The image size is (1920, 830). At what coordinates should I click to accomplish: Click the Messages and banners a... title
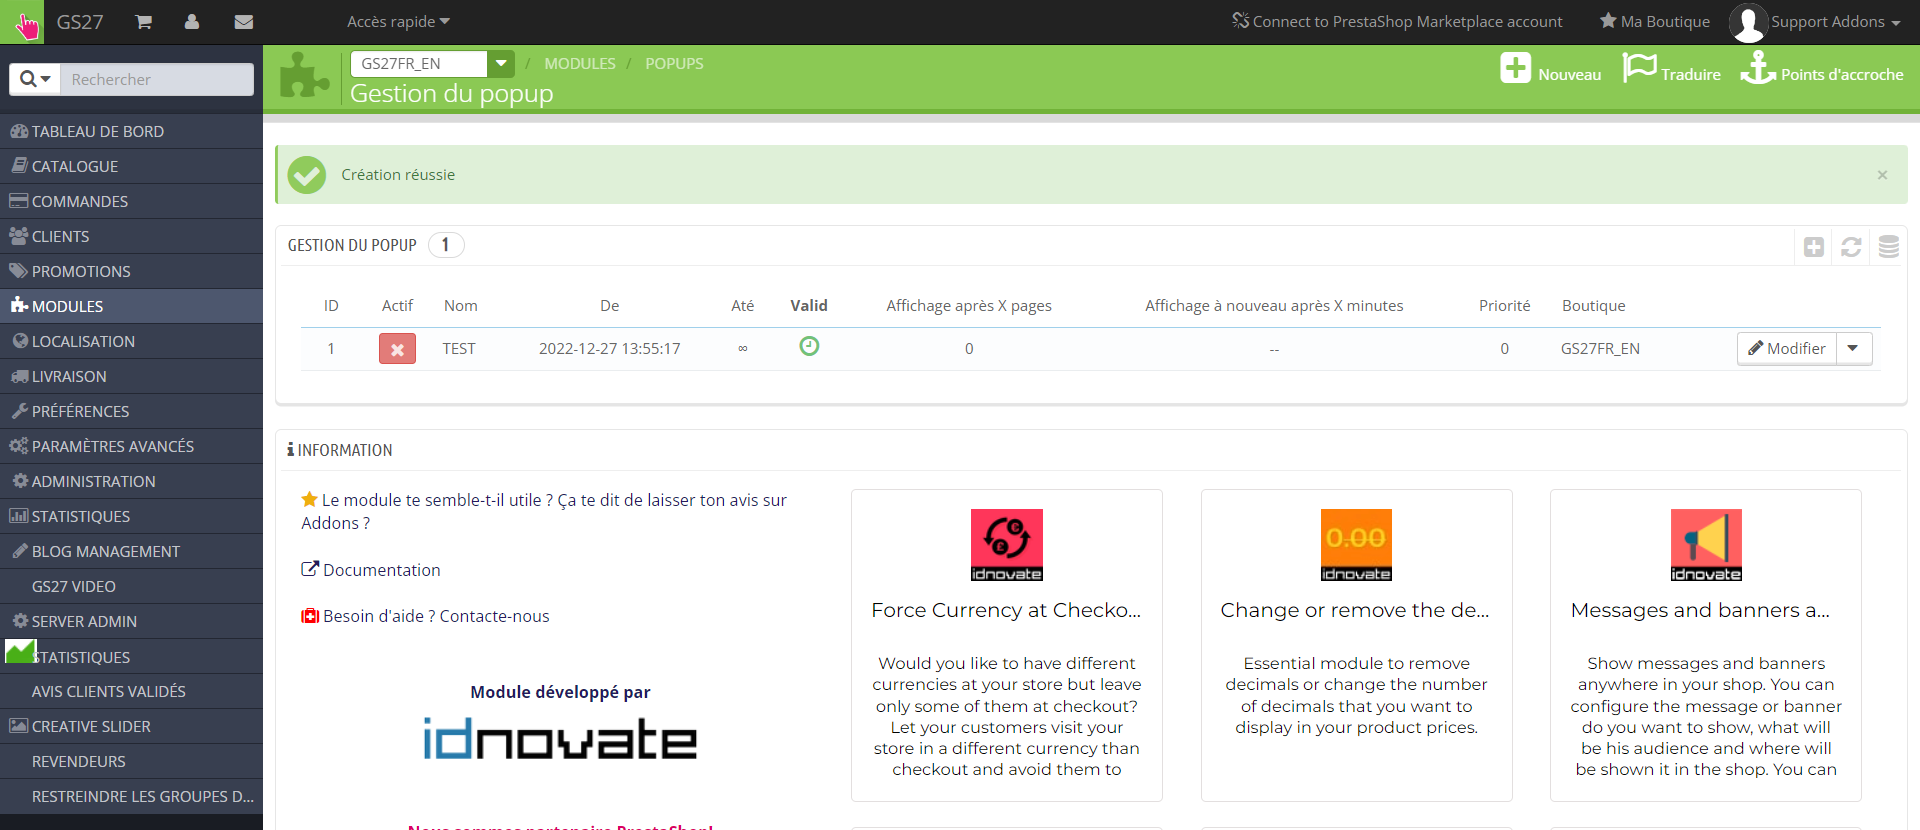[x=1700, y=610]
